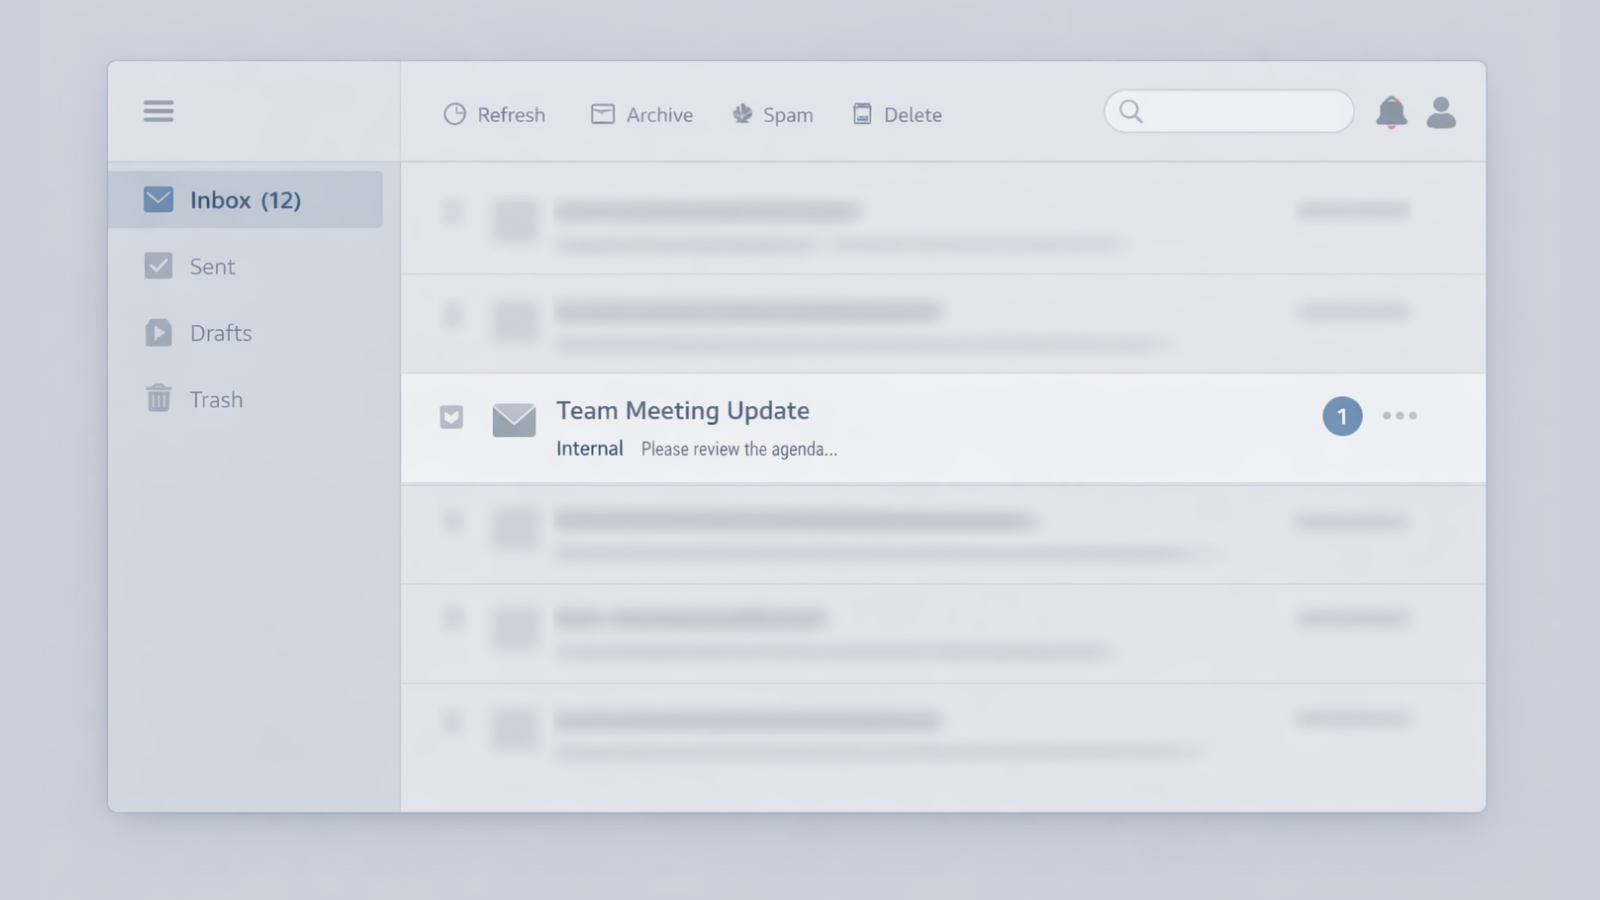Screen dimensions: 1600x900
Task: Click the envelope icon on Team Meeting Update
Action: pyautogui.click(x=514, y=420)
